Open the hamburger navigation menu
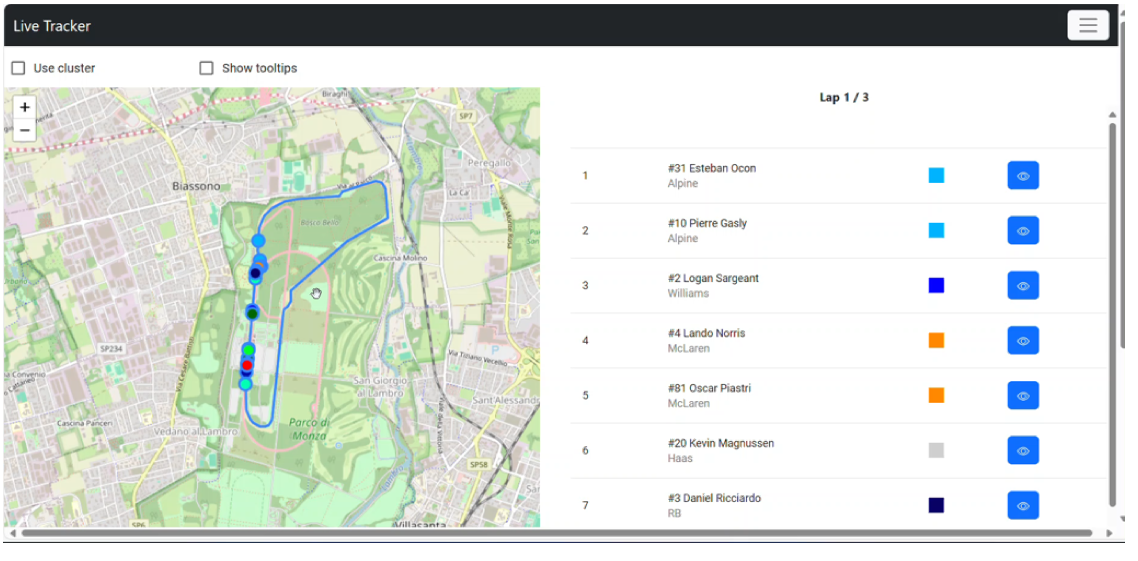The image size is (1138, 561). (x=1087, y=25)
